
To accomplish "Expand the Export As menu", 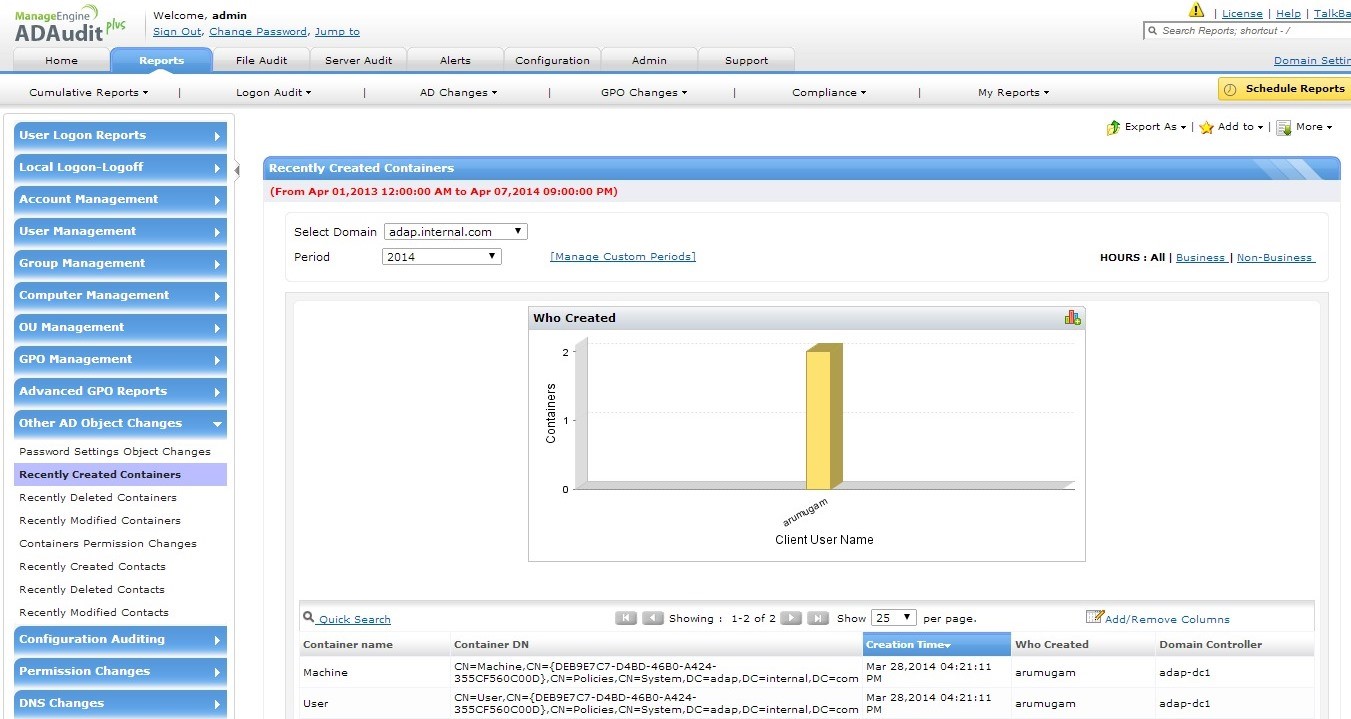I will (1147, 127).
